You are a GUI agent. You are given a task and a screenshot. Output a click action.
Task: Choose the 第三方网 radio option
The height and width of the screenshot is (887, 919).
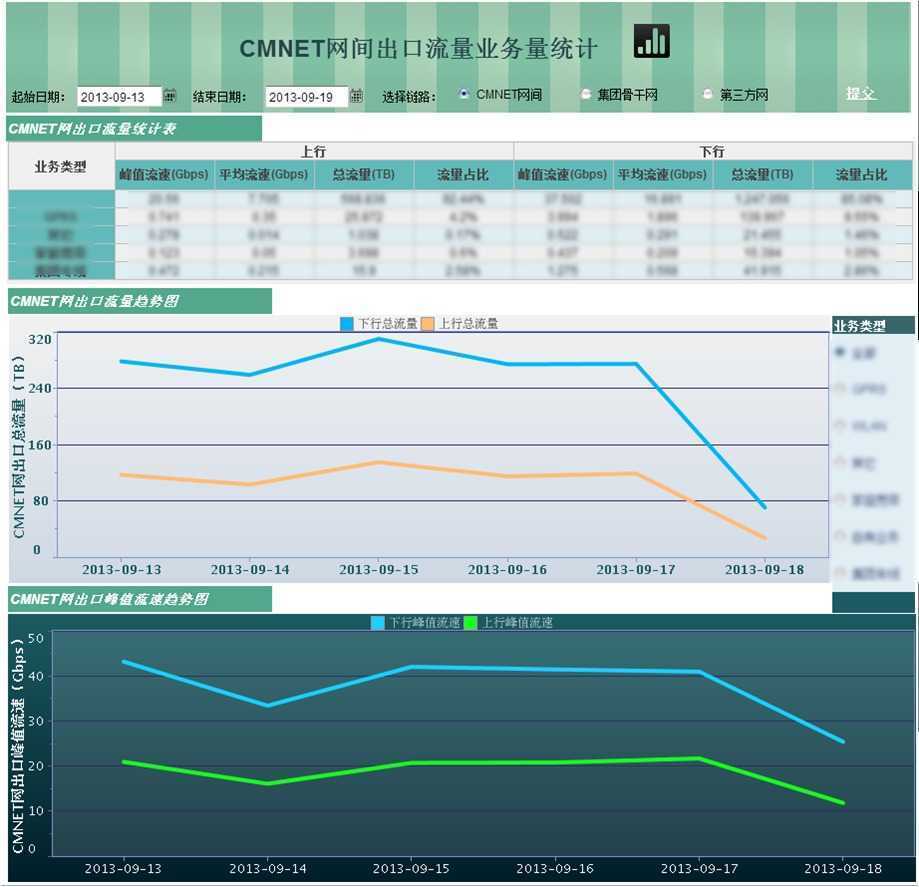click(x=707, y=94)
